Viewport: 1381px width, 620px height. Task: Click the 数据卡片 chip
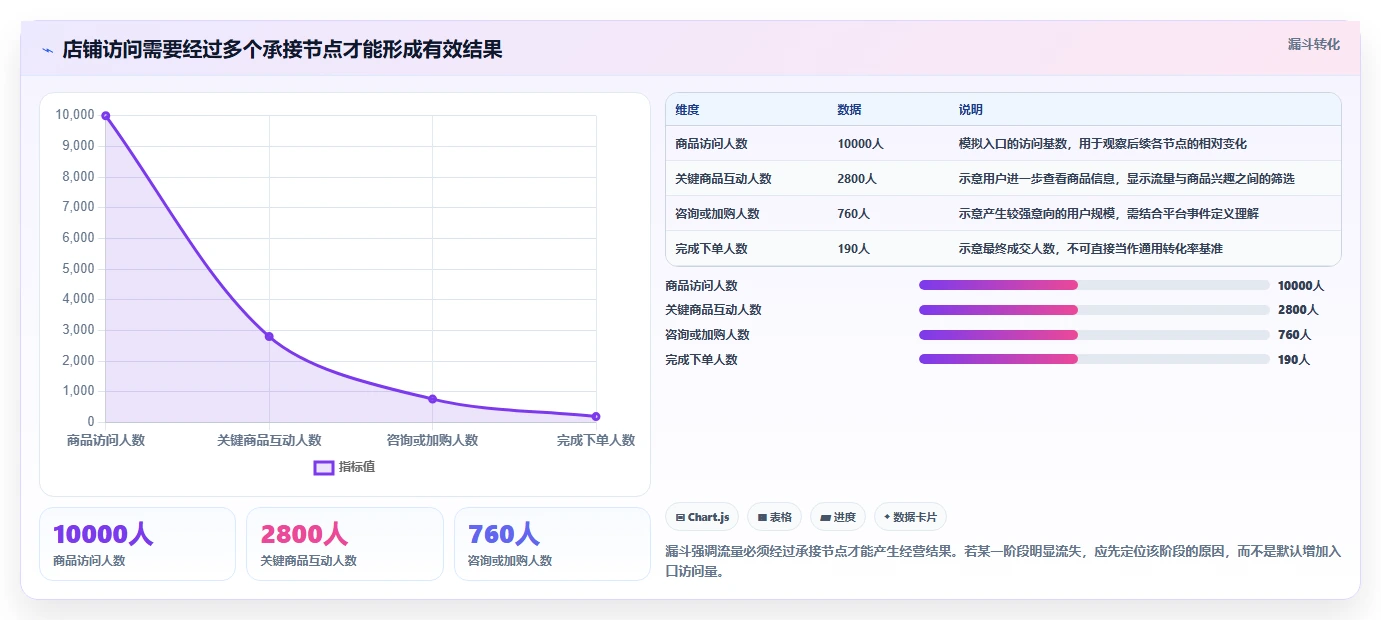point(910,517)
